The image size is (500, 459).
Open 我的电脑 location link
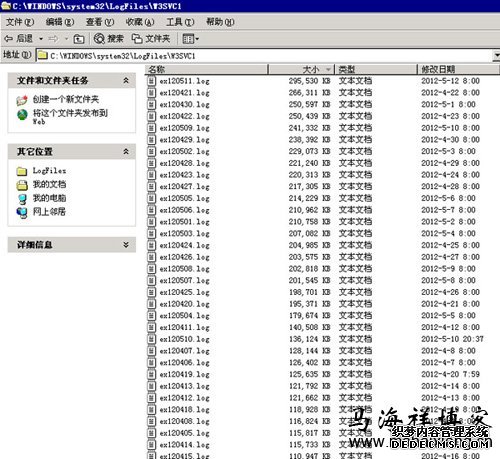(x=49, y=198)
